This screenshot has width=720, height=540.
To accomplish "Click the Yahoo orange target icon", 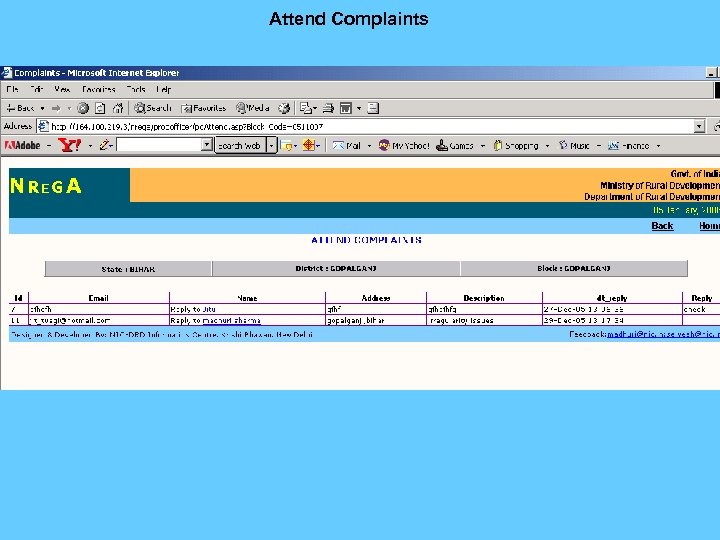I will tap(309, 146).
